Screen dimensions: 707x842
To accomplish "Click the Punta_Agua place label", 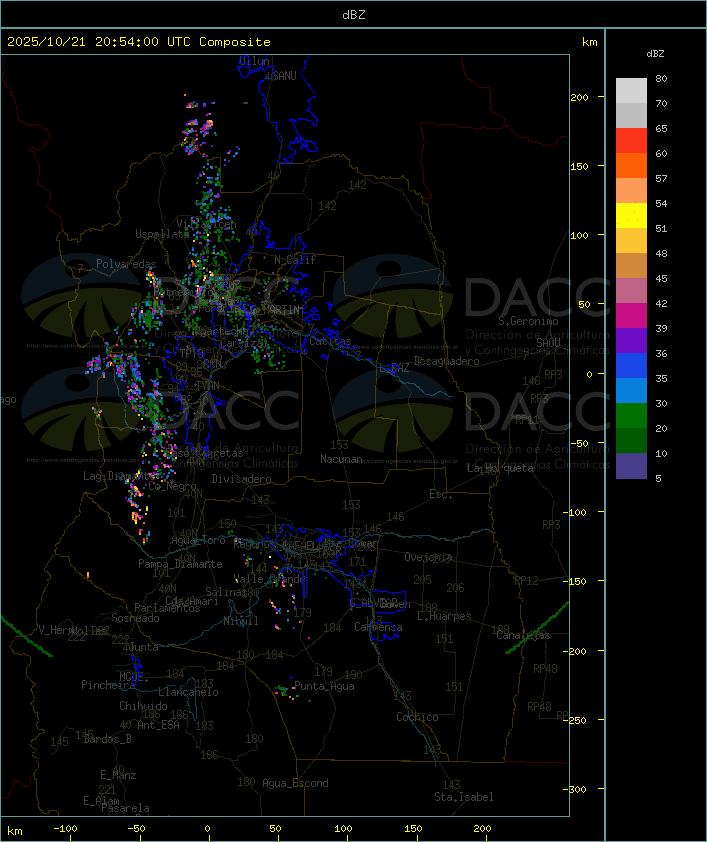I will coord(324,686).
